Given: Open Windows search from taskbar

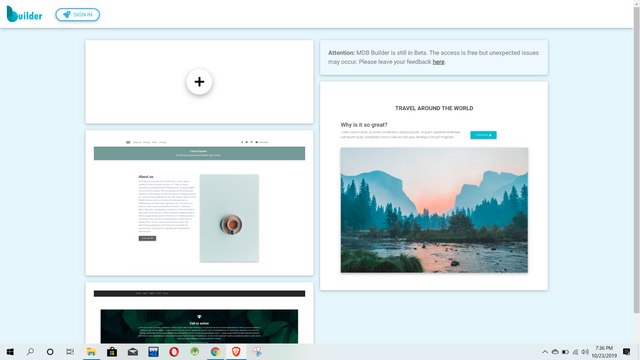Looking at the screenshot, I should click(30, 352).
